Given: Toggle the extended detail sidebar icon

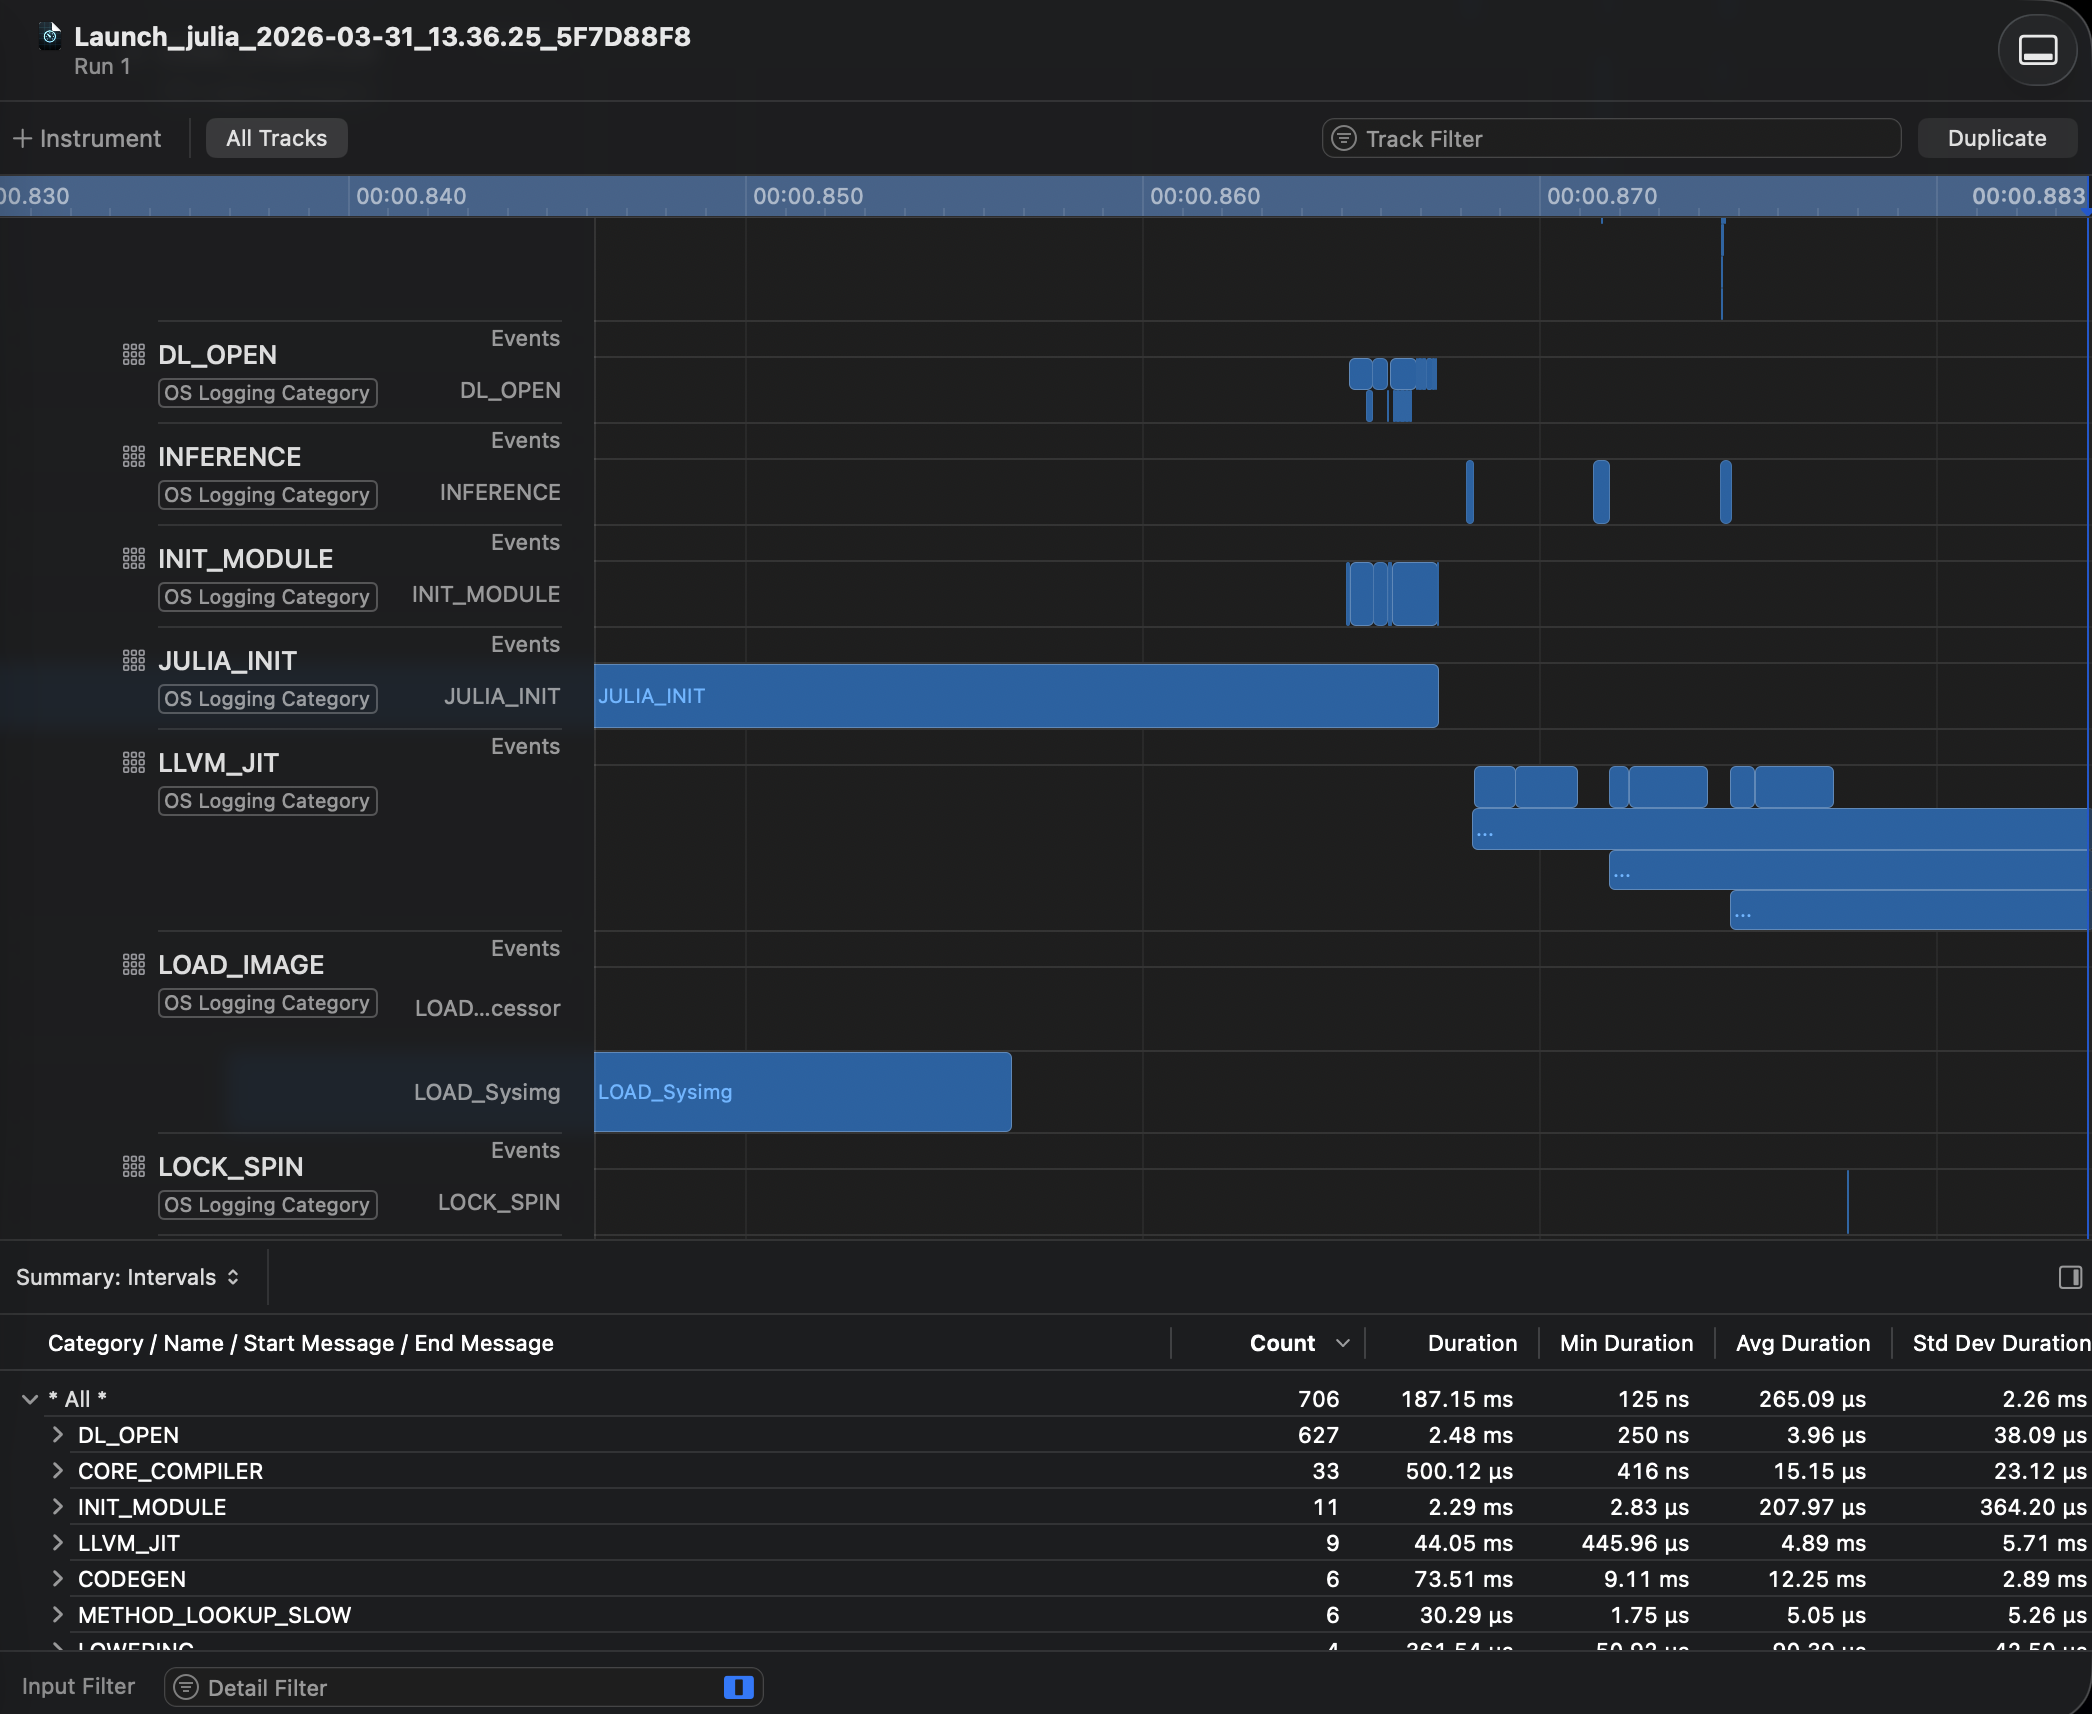Looking at the screenshot, I should coord(2070,1277).
